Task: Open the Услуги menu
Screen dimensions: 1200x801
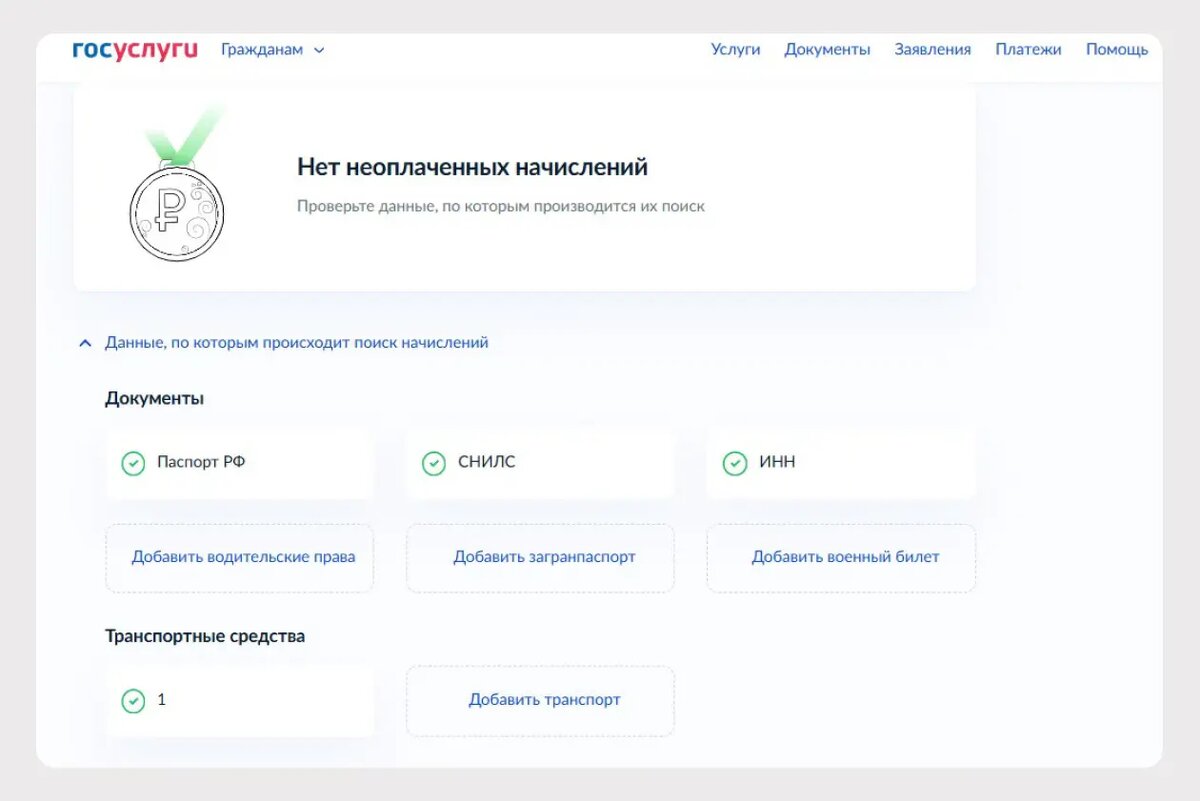Action: 735,49
